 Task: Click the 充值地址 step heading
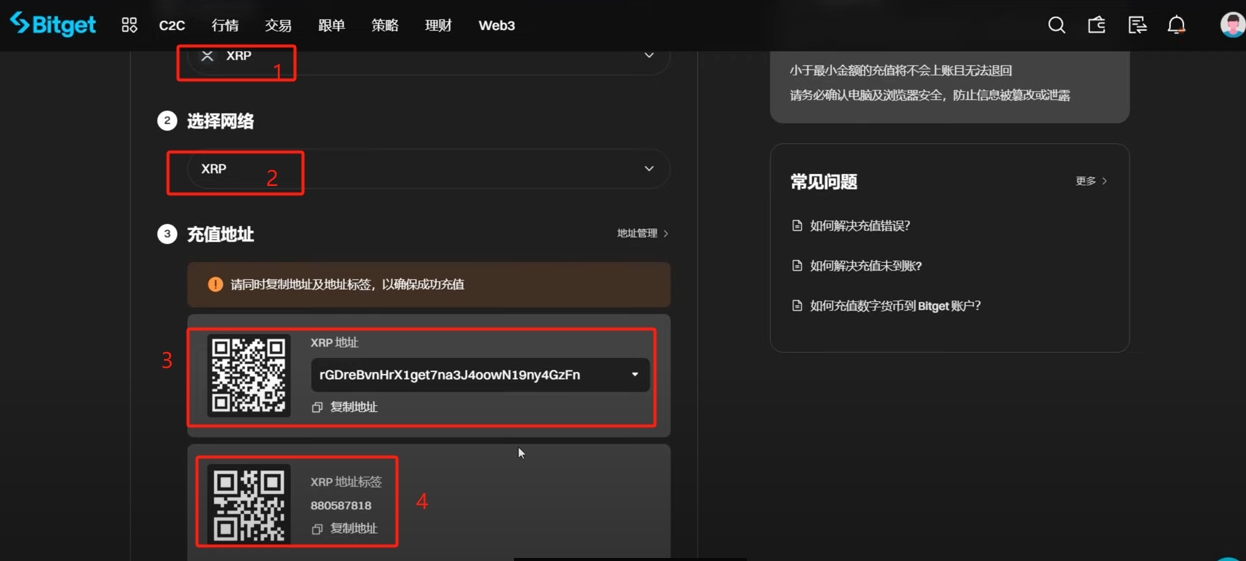(x=220, y=234)
